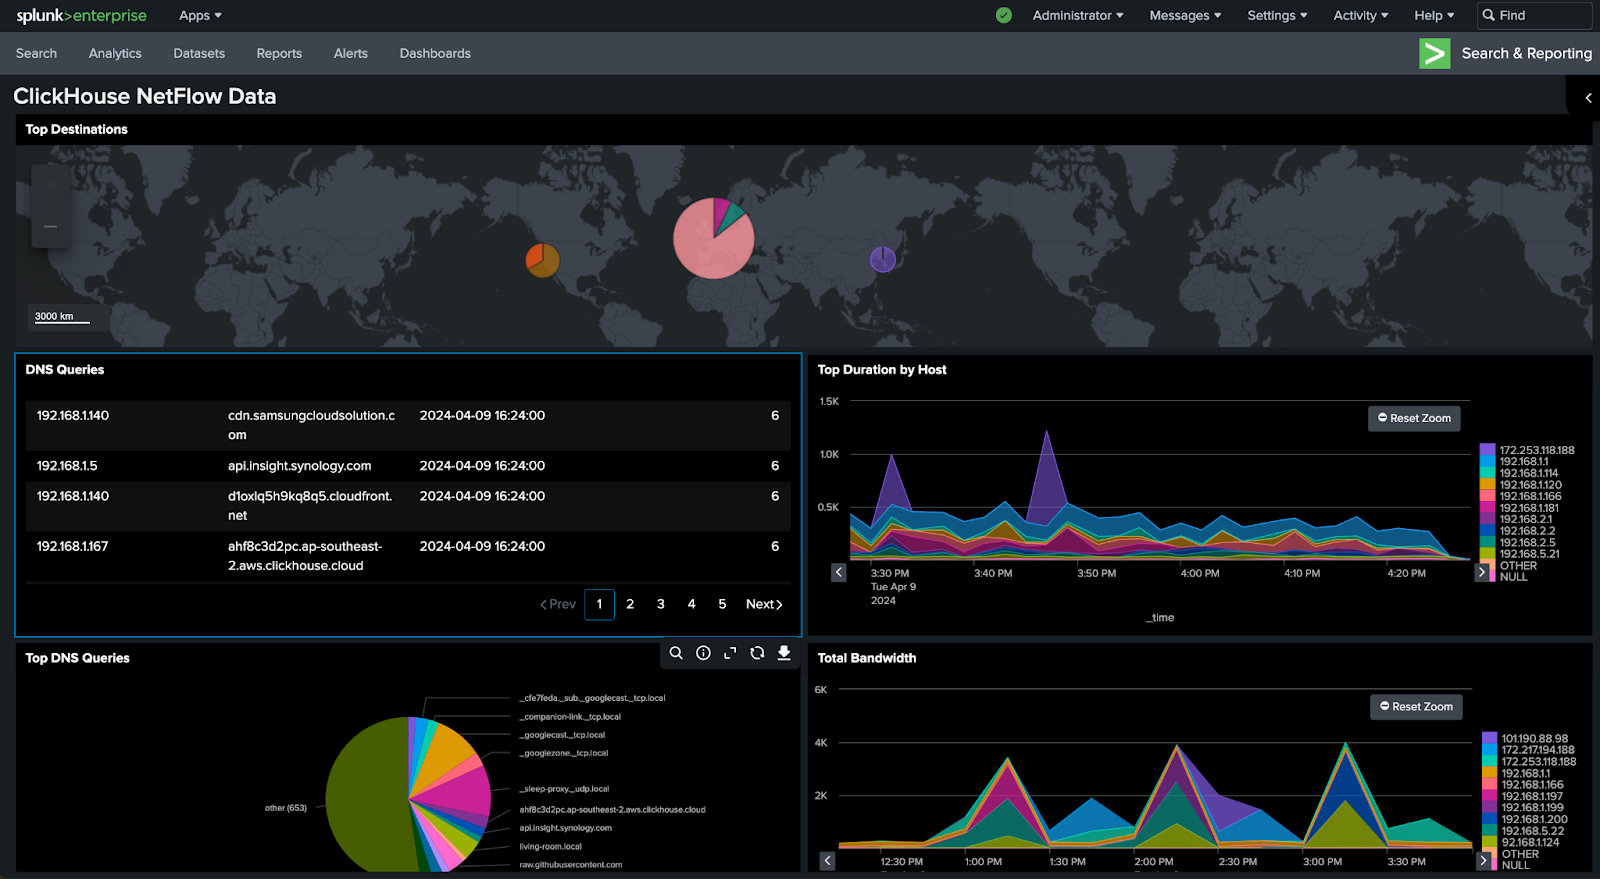This screenshot has width=1600, height=879.
Task: Toggle 172.253.118.188 series in Top Duration legend
Action: (1536, 450)
